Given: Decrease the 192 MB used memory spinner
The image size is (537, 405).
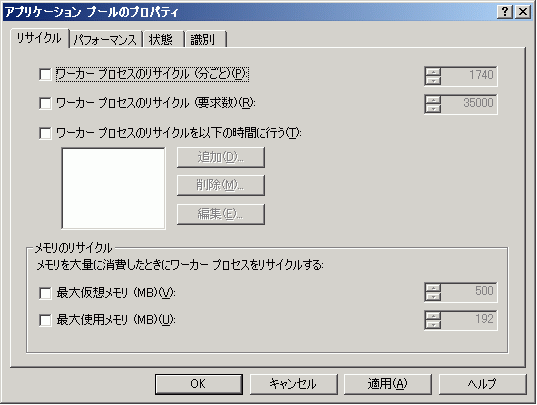Looking at the screenshot, I should click(434, 325).
